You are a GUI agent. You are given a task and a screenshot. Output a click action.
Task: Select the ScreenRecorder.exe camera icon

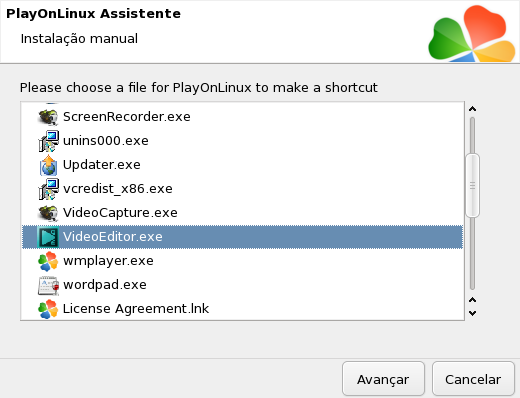[x=48, y=117]
